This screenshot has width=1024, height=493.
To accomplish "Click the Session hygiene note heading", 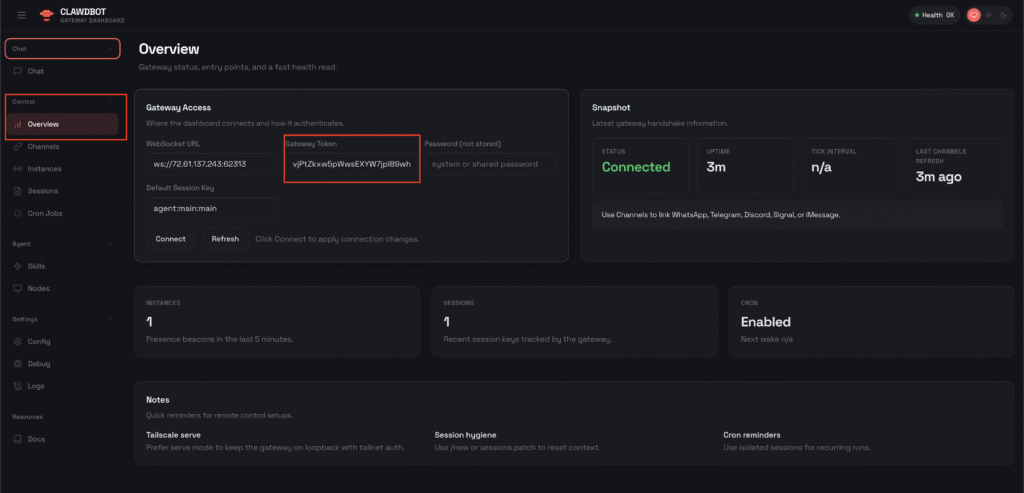I will (464, 435).
